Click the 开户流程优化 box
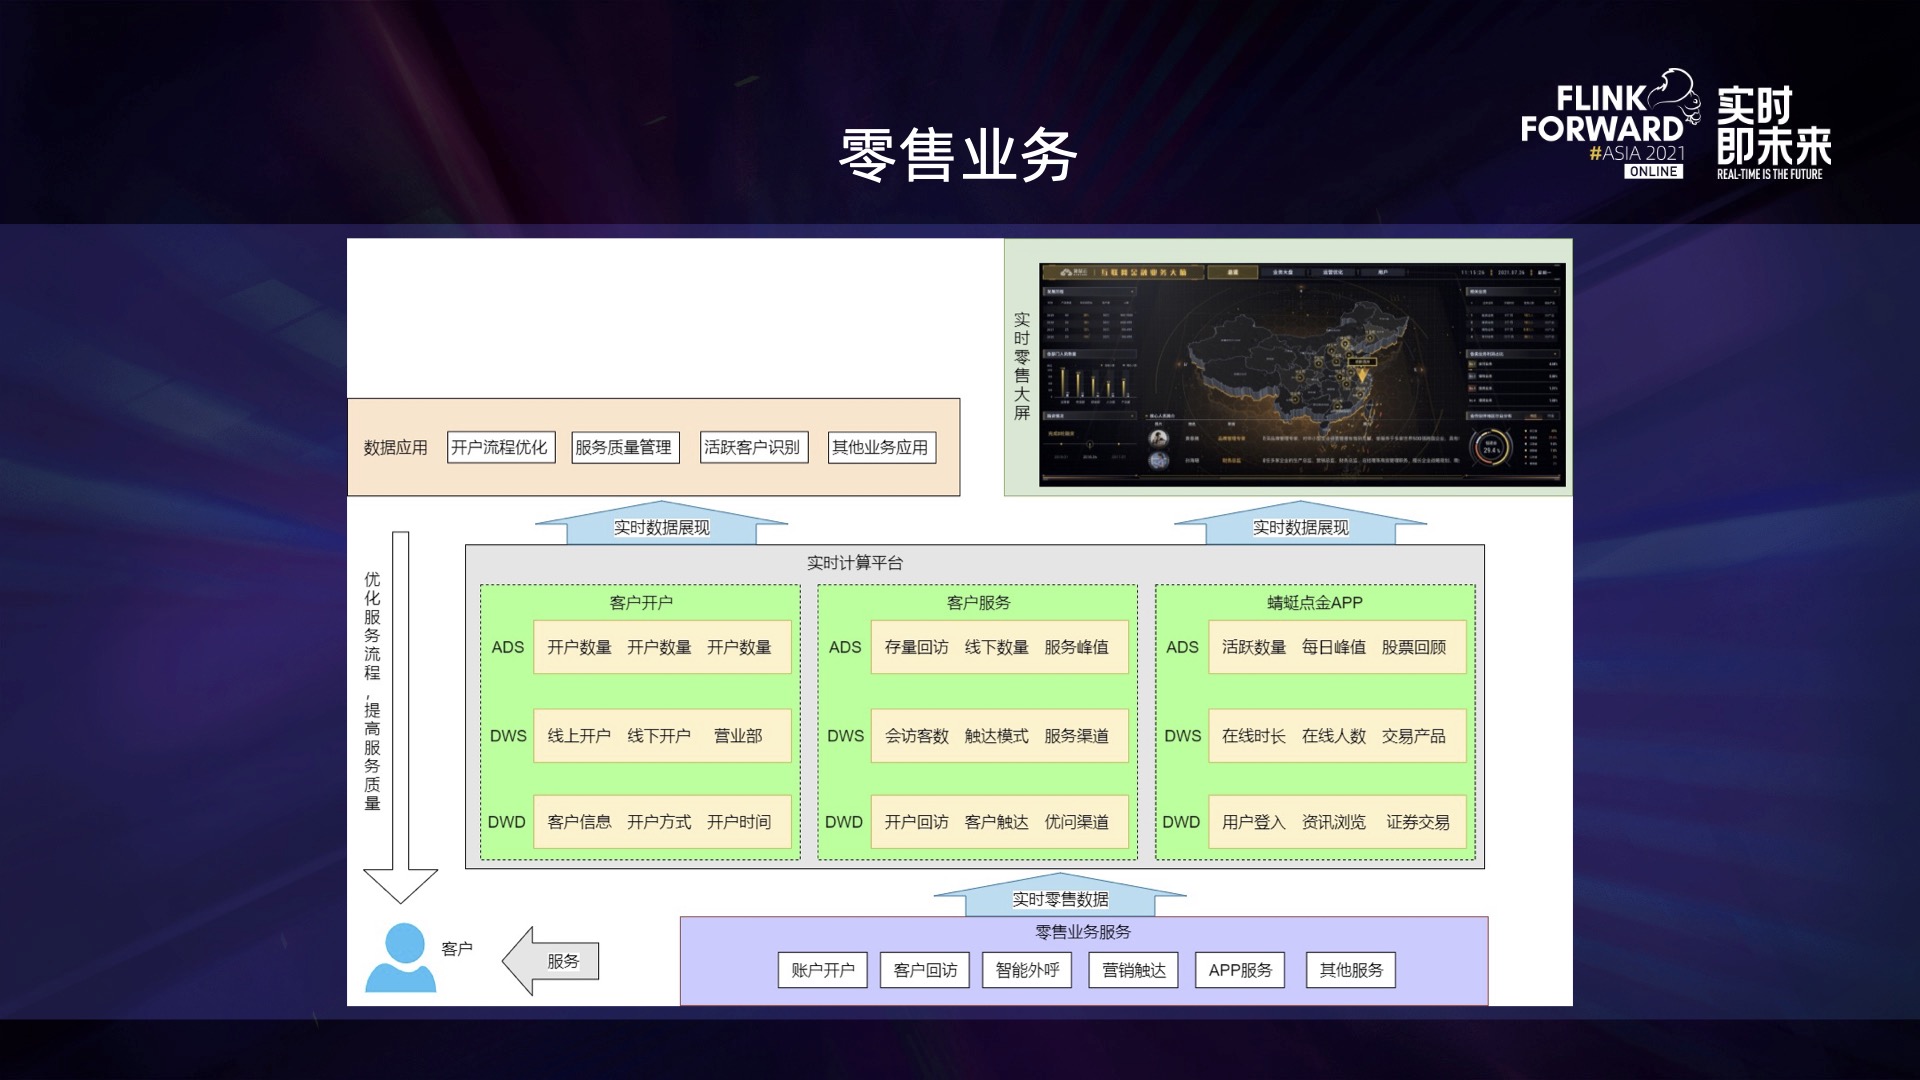The width and height of the screenshot is (1920, 1080). click(x=499, y=447)
